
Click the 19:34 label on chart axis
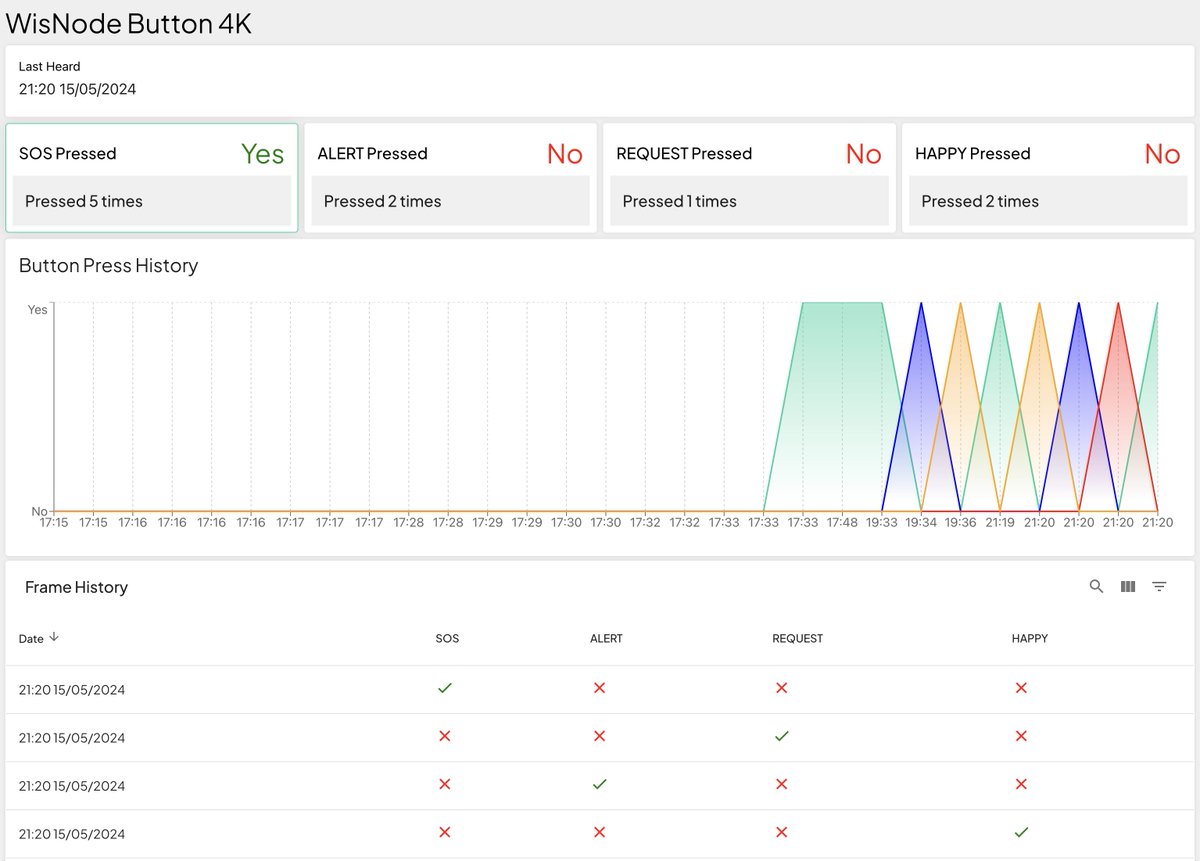(921, 522)
